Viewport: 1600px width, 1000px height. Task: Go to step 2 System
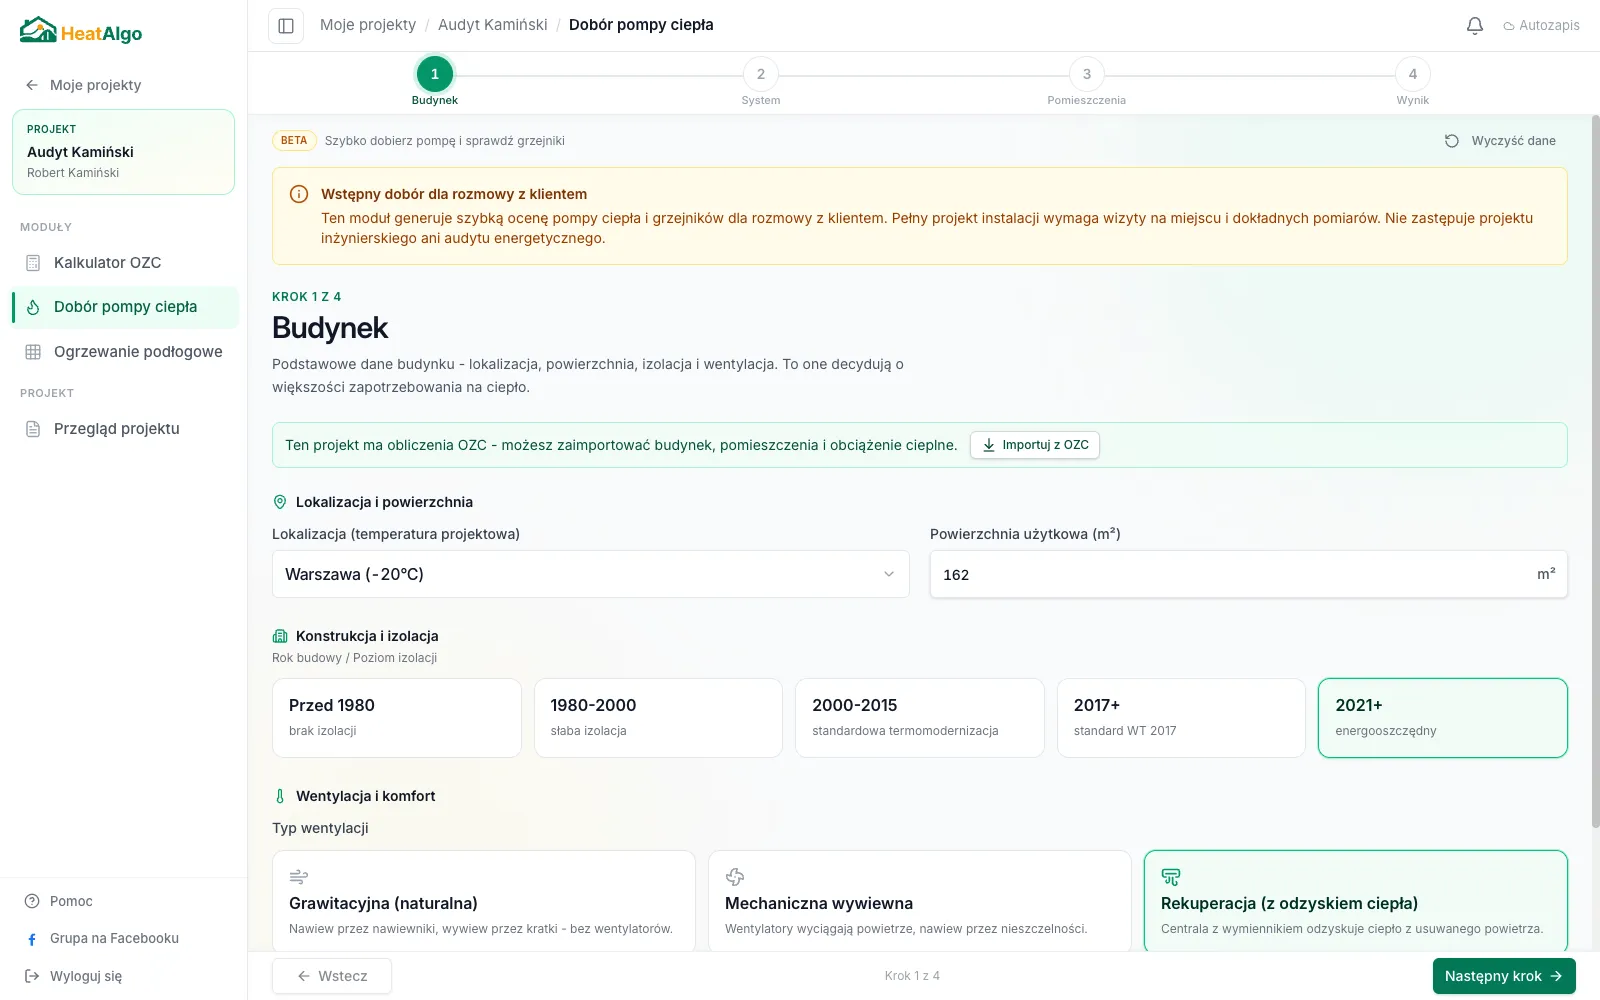[x=761, y=81]
